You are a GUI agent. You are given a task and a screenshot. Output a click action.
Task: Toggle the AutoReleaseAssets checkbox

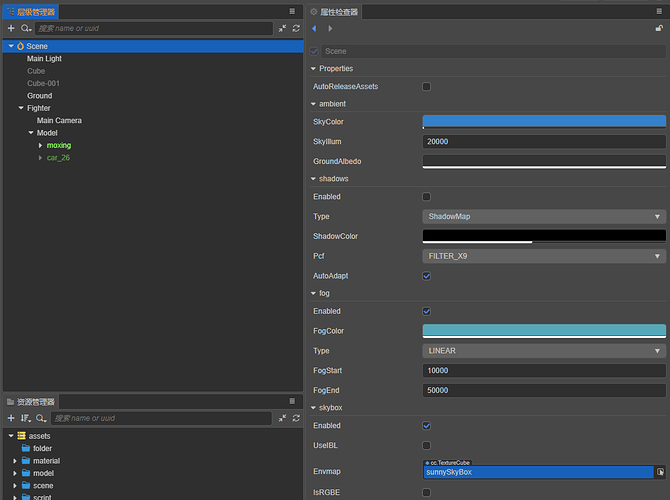coord(426,86)
